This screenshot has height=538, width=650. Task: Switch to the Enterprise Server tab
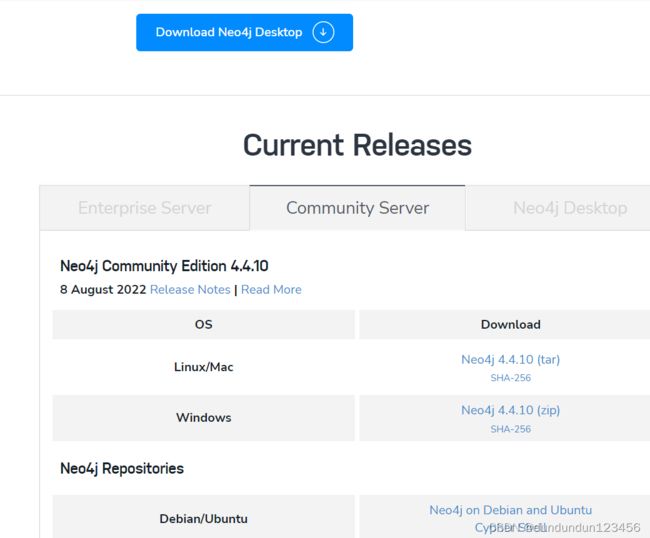point(145,208)
